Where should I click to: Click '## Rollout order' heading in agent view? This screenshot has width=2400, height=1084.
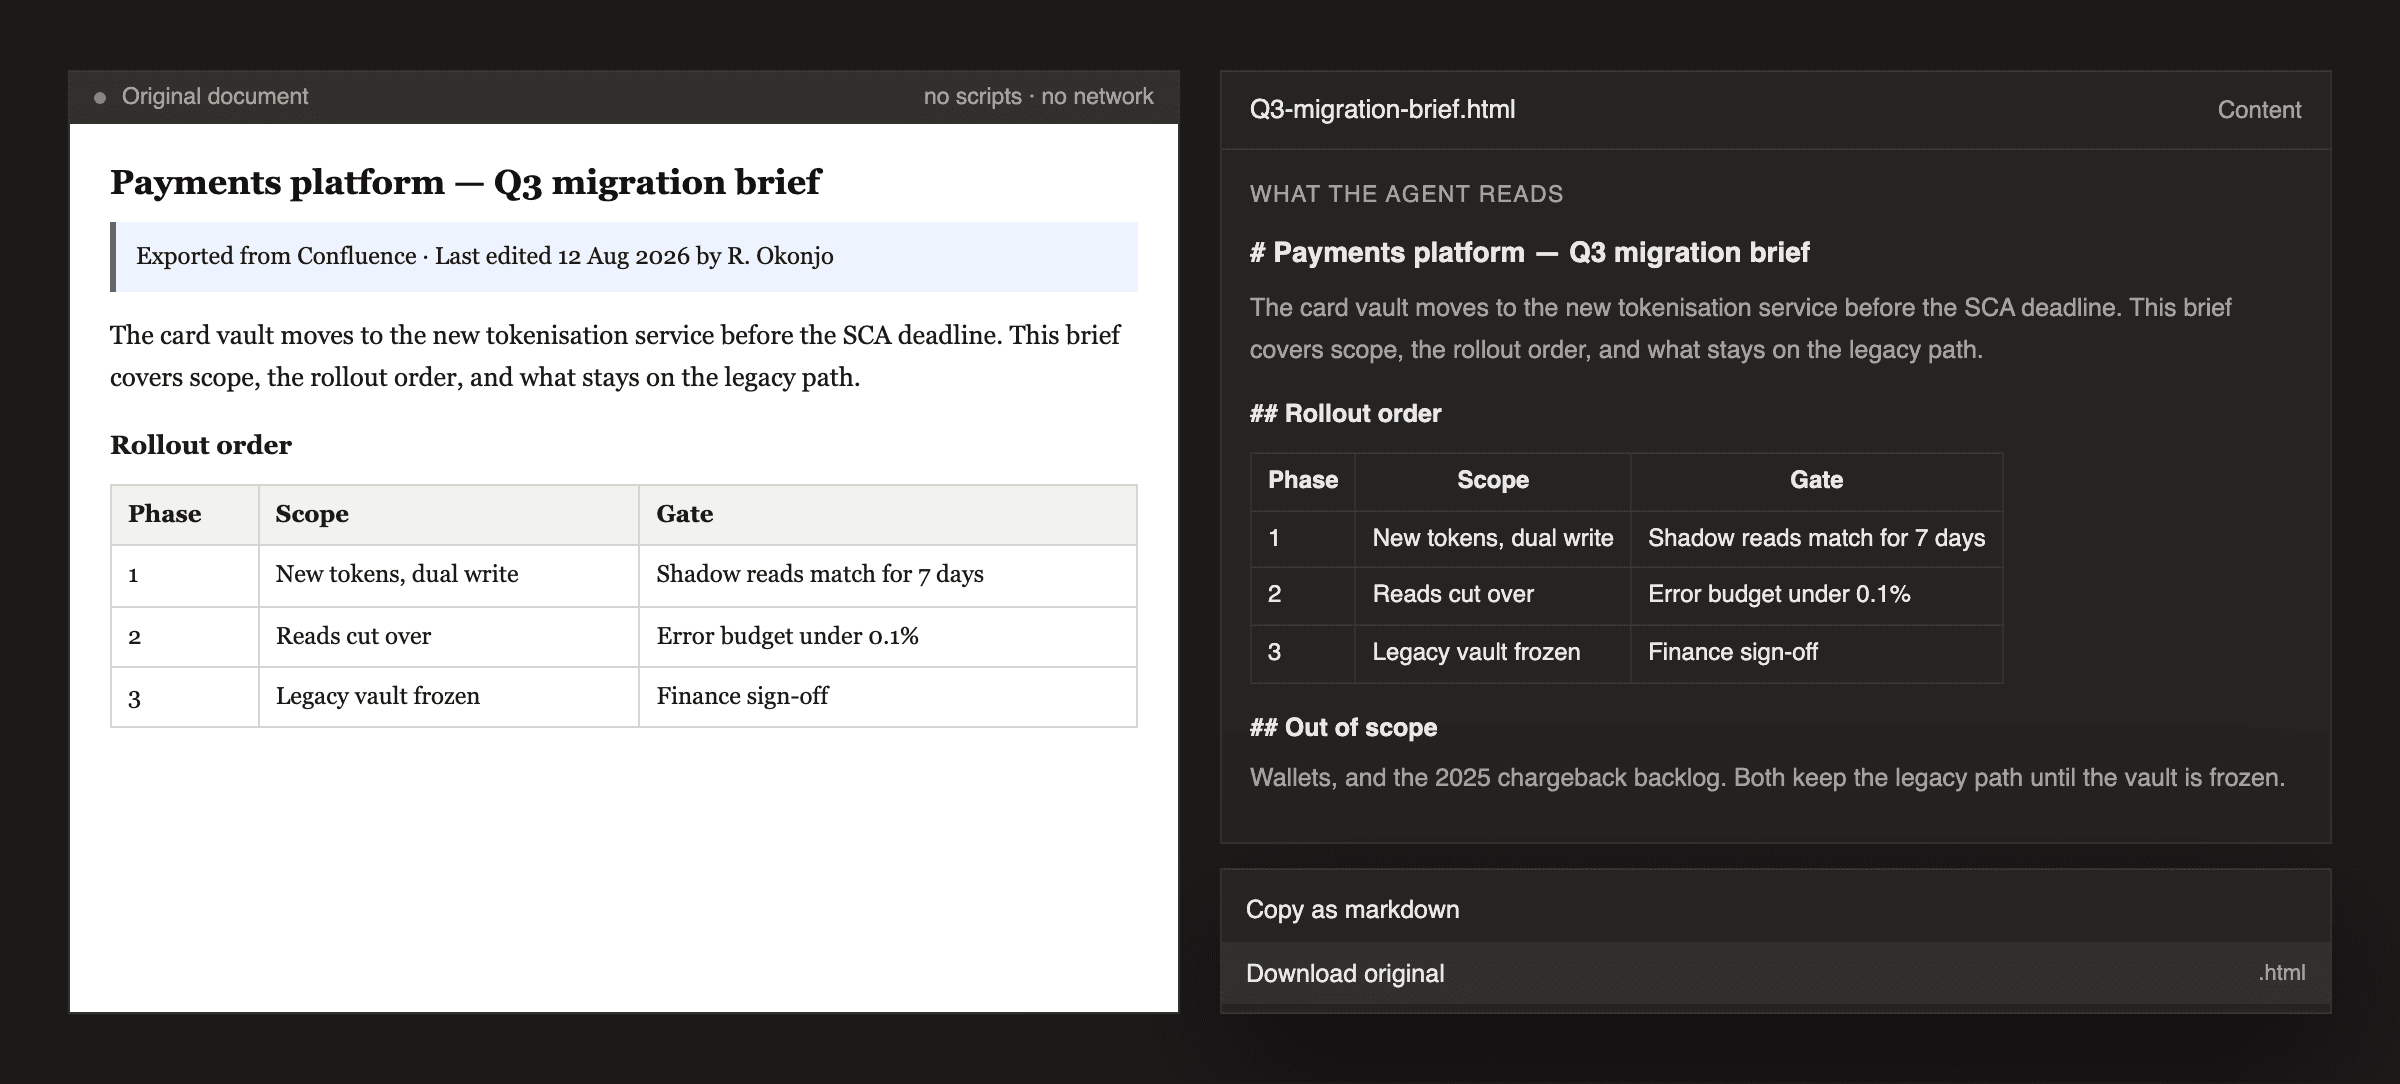click(x=1345, y=414)
